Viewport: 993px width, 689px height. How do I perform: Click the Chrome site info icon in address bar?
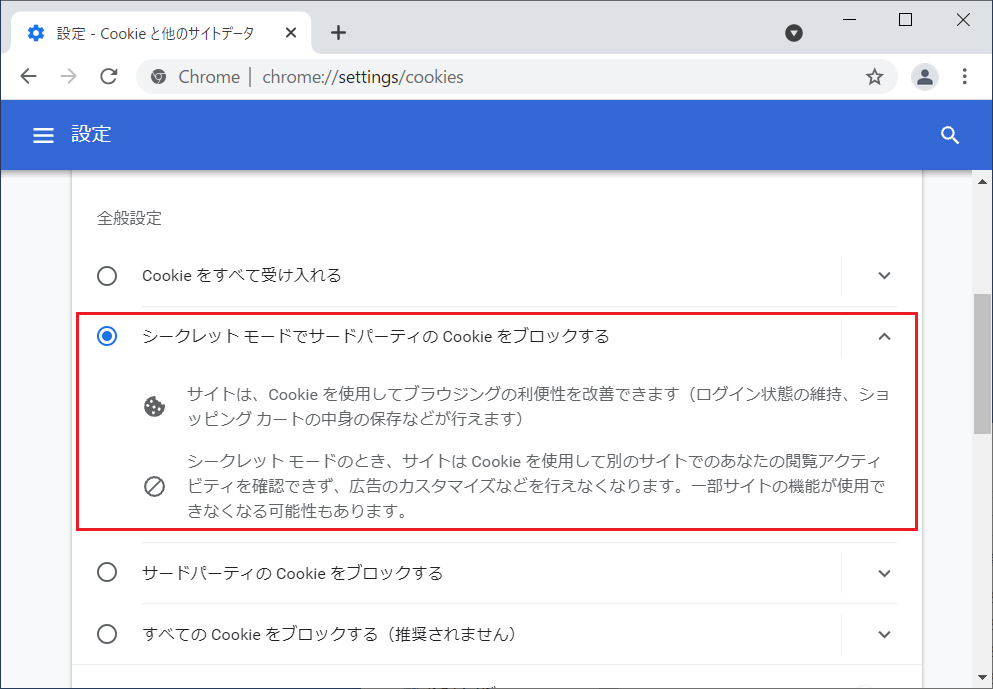(158, 77)
